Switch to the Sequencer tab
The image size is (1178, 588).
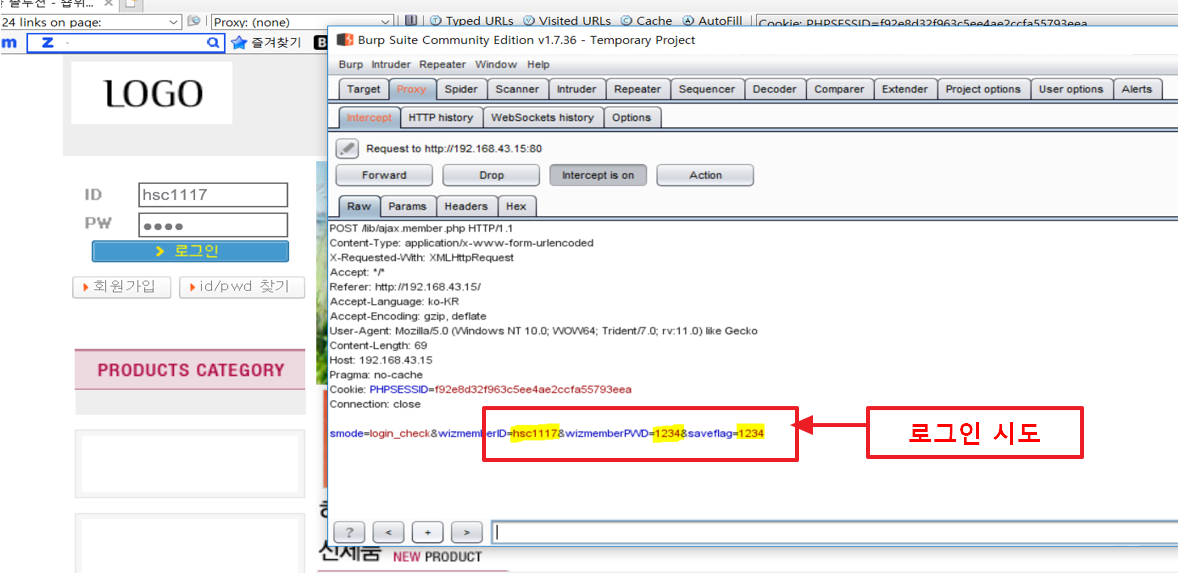[x=706, y=89]
